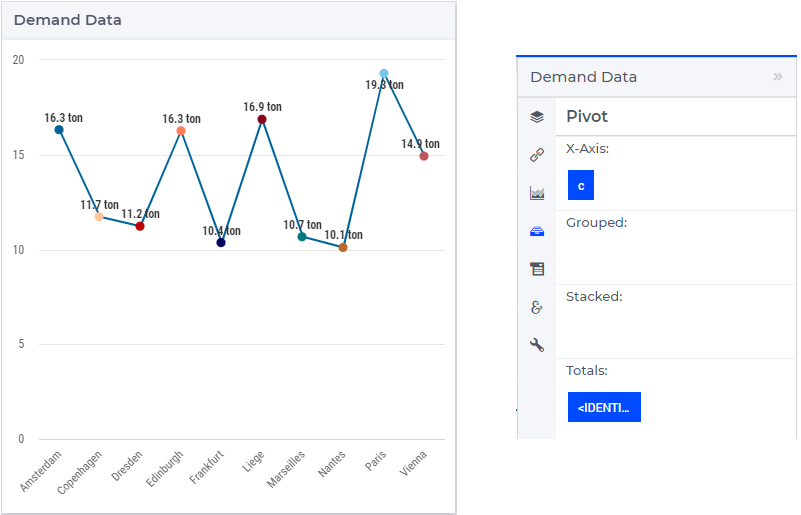The width and height of the screenshot is (801, 515).
Task: Click the Edinburgh orange data point
Action: click(181, 131)
